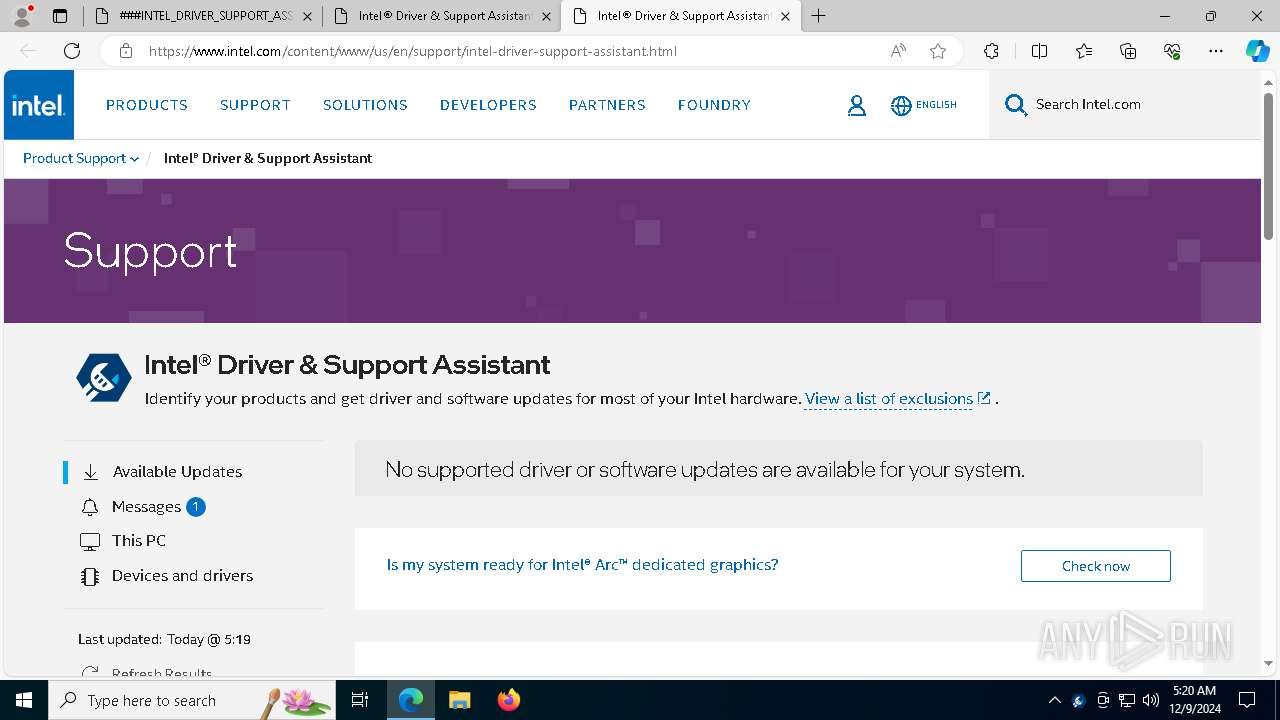Viewport: 1280px width, 720px height.
Task: Click ENGLISH language selector
Action: (936, 105)
